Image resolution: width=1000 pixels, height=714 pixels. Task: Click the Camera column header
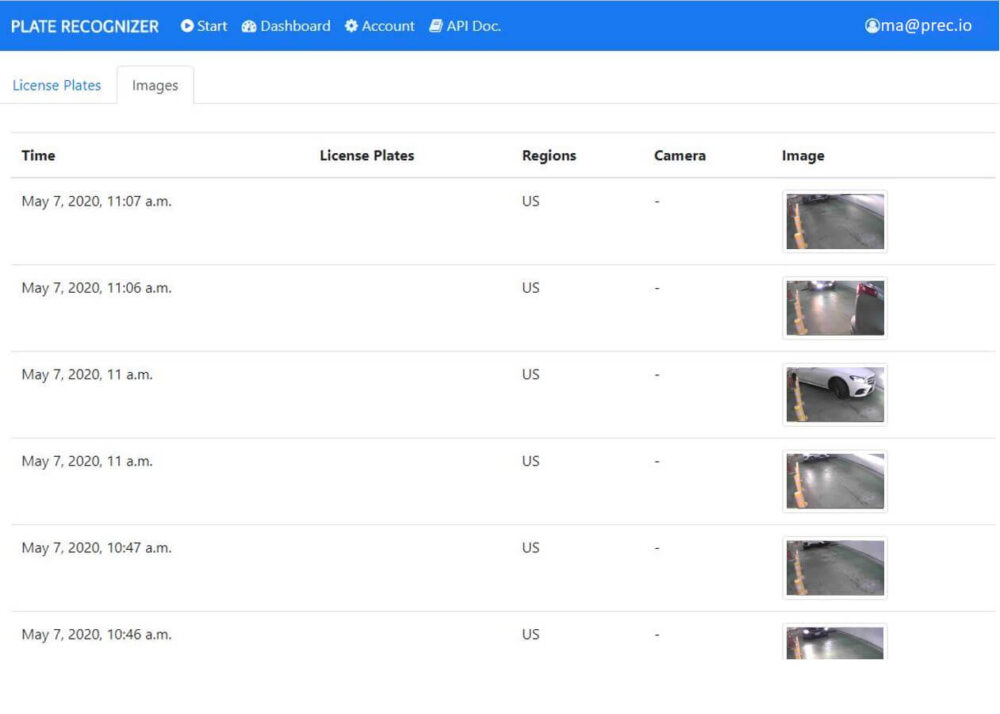[x=680, y=156]
